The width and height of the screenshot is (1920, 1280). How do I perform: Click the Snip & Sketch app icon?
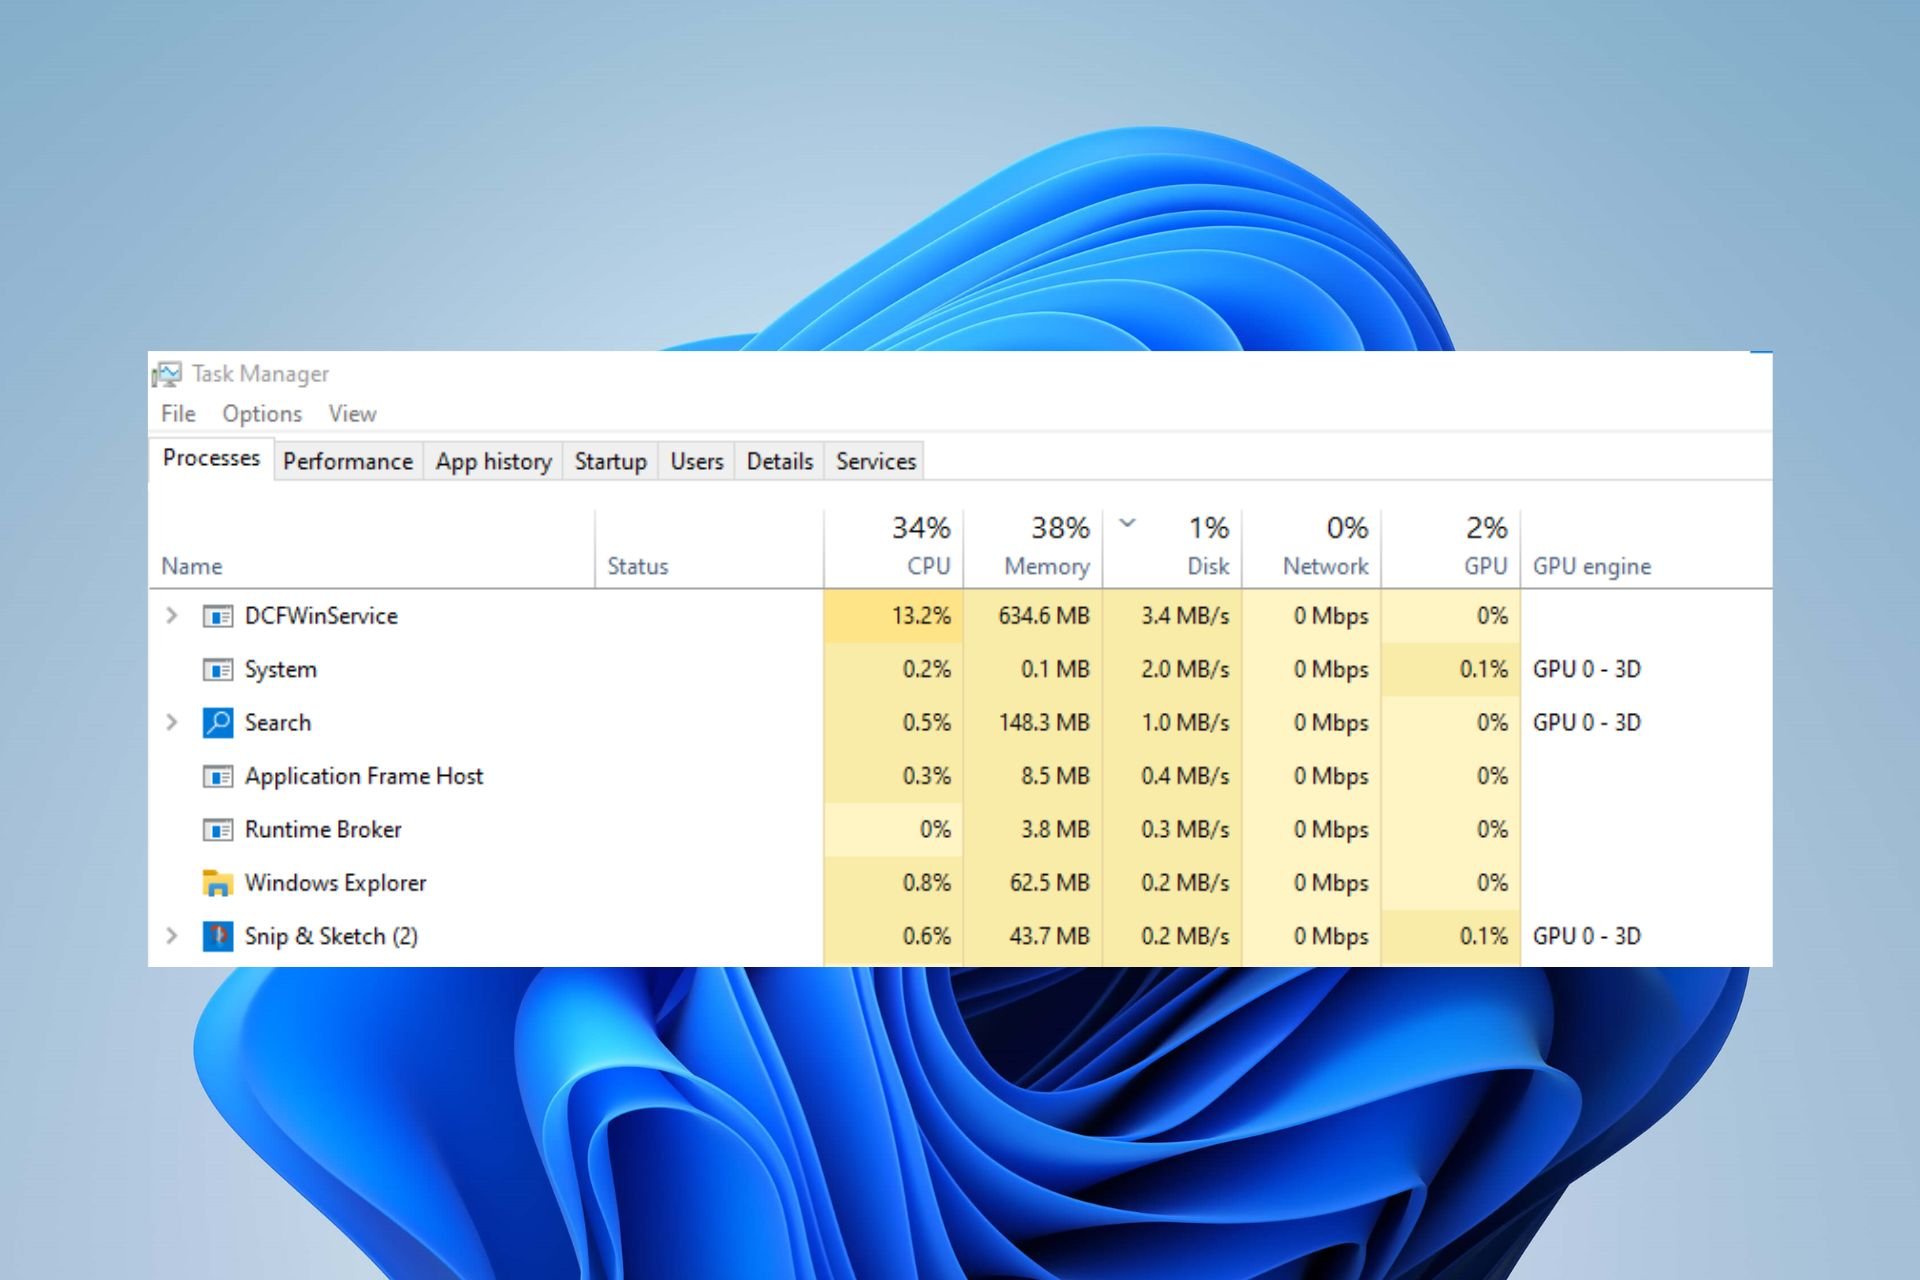(x=218, y=936)
